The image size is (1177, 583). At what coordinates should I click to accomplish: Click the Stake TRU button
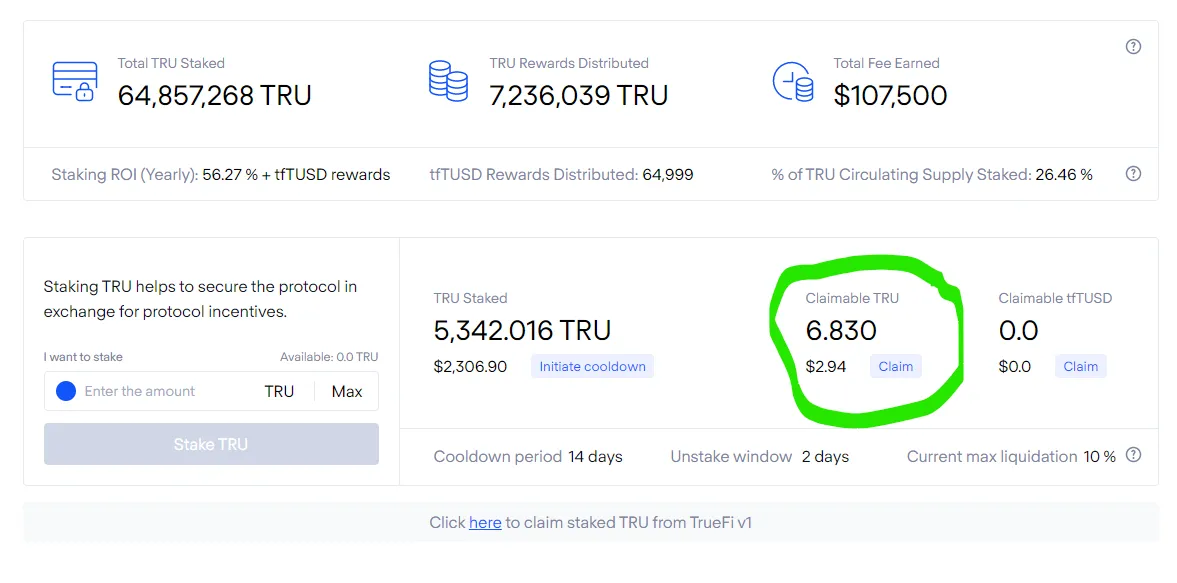(x=211, y=444)
